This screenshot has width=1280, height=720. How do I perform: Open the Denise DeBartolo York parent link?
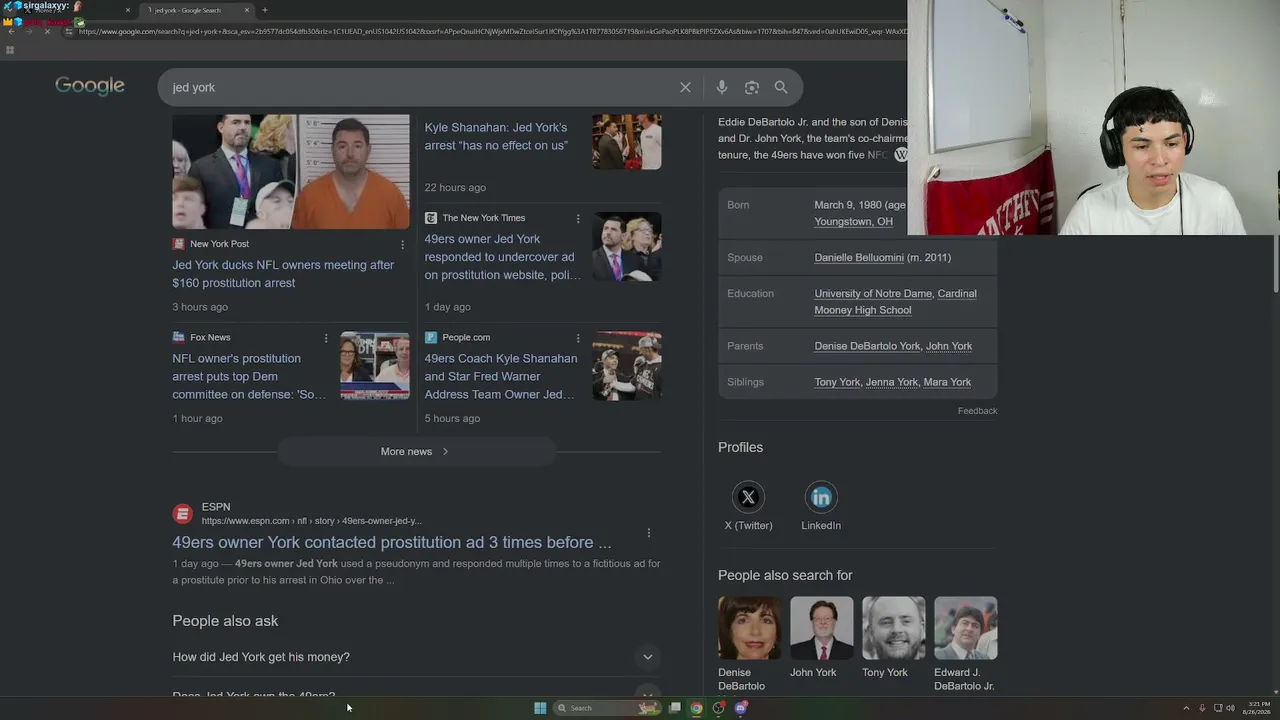(x=867, y=346)
